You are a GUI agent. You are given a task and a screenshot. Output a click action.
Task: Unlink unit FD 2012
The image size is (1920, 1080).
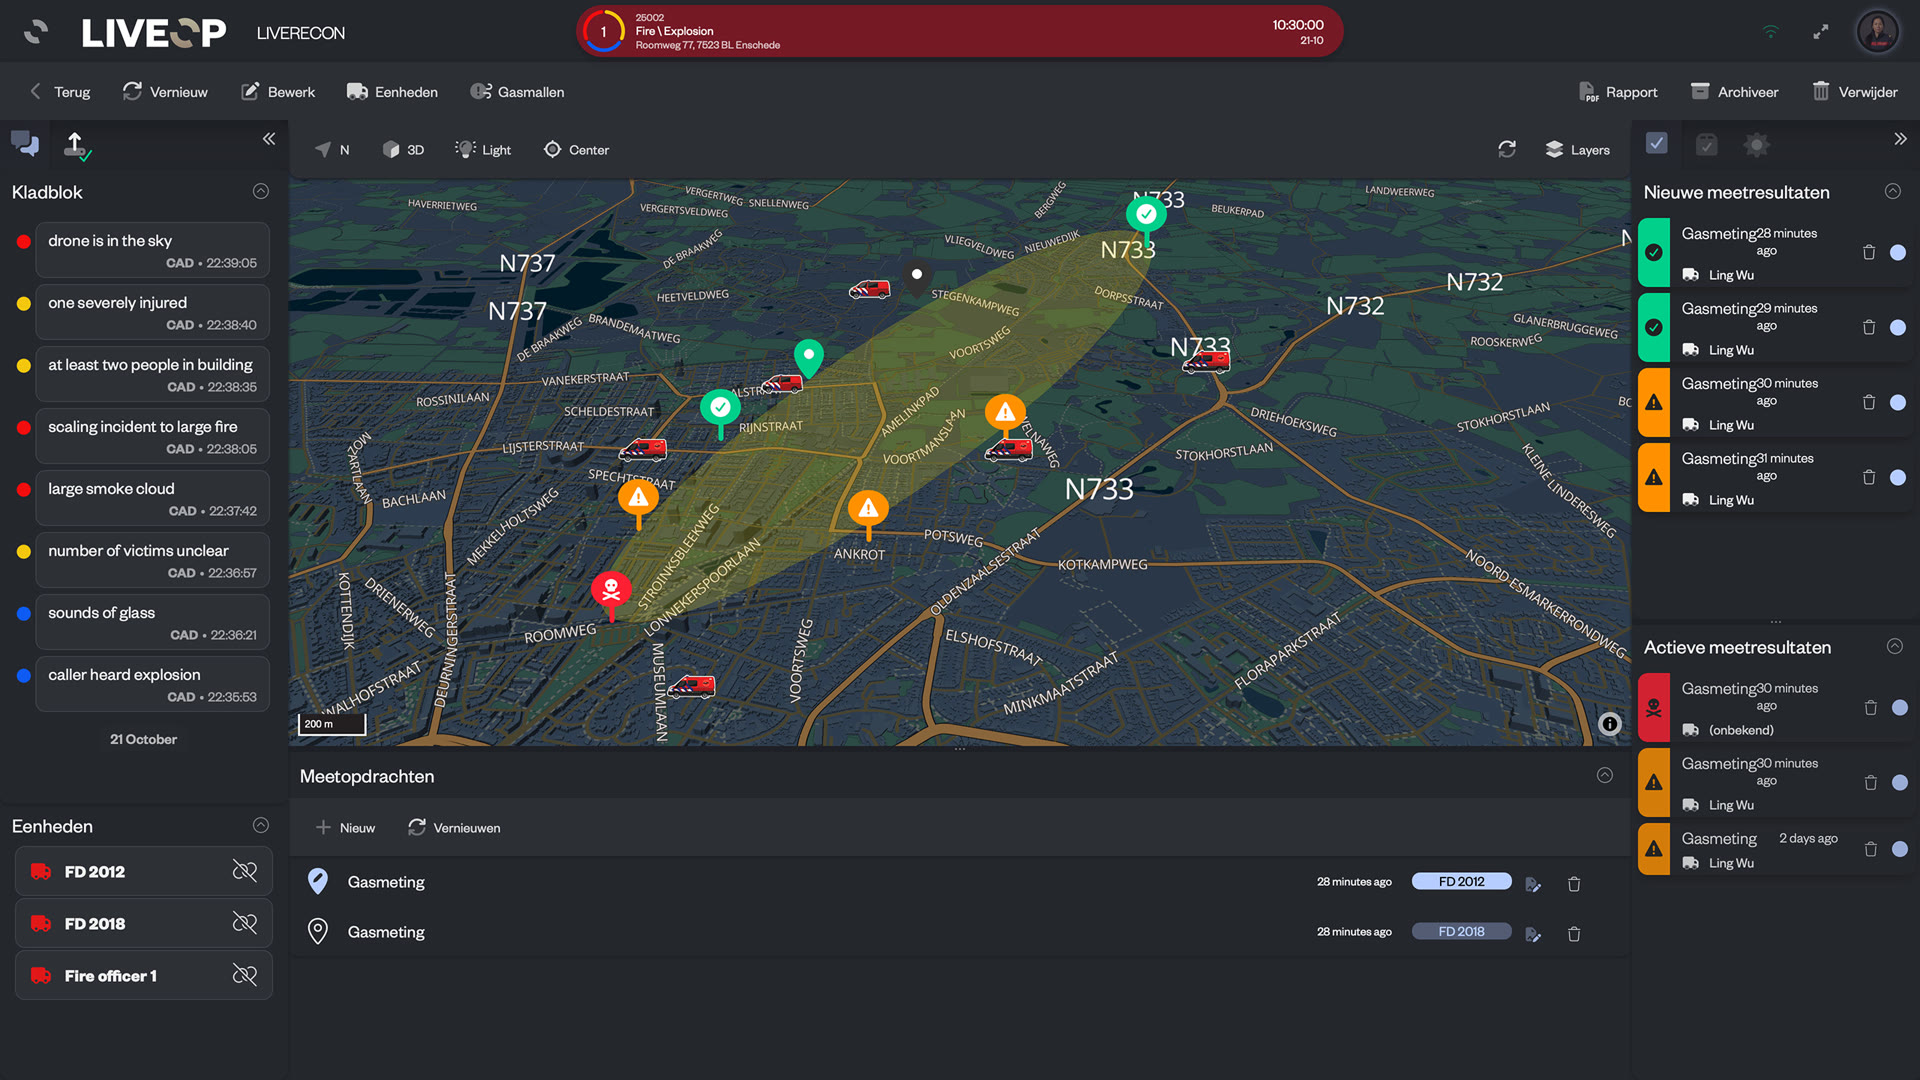tap(245, 871)
